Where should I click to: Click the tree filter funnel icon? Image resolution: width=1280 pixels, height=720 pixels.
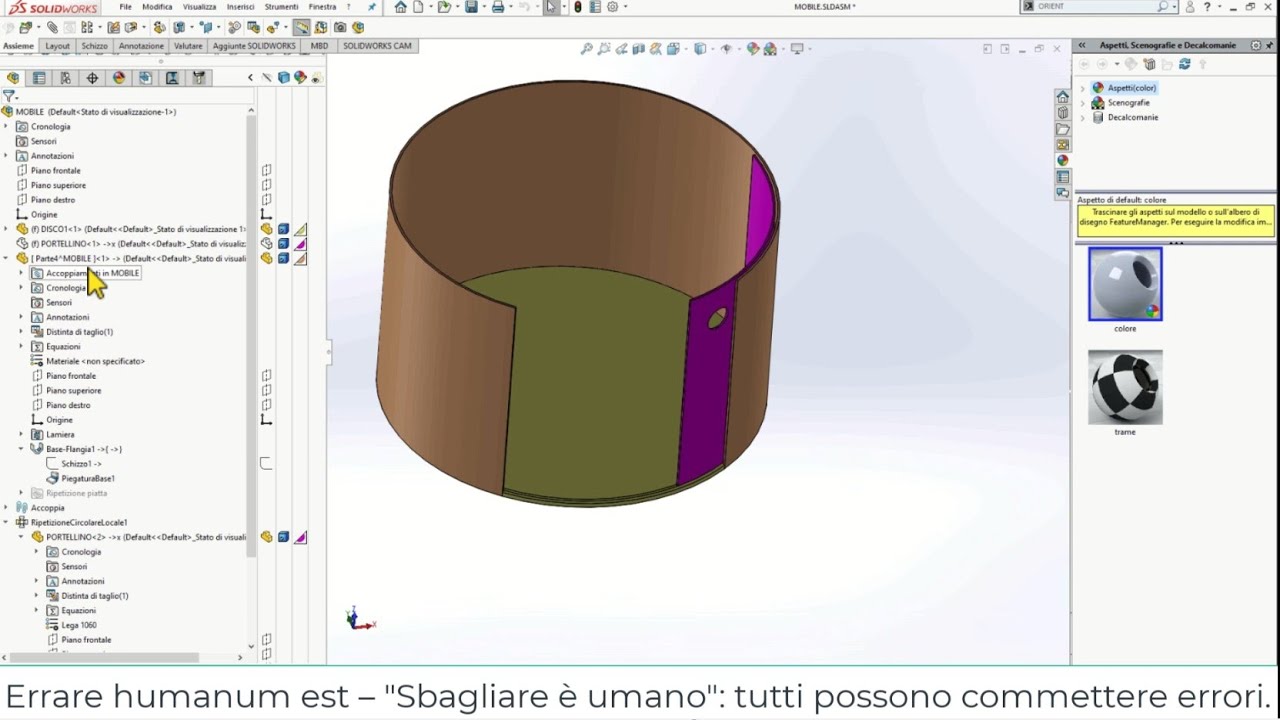[9, 97]
